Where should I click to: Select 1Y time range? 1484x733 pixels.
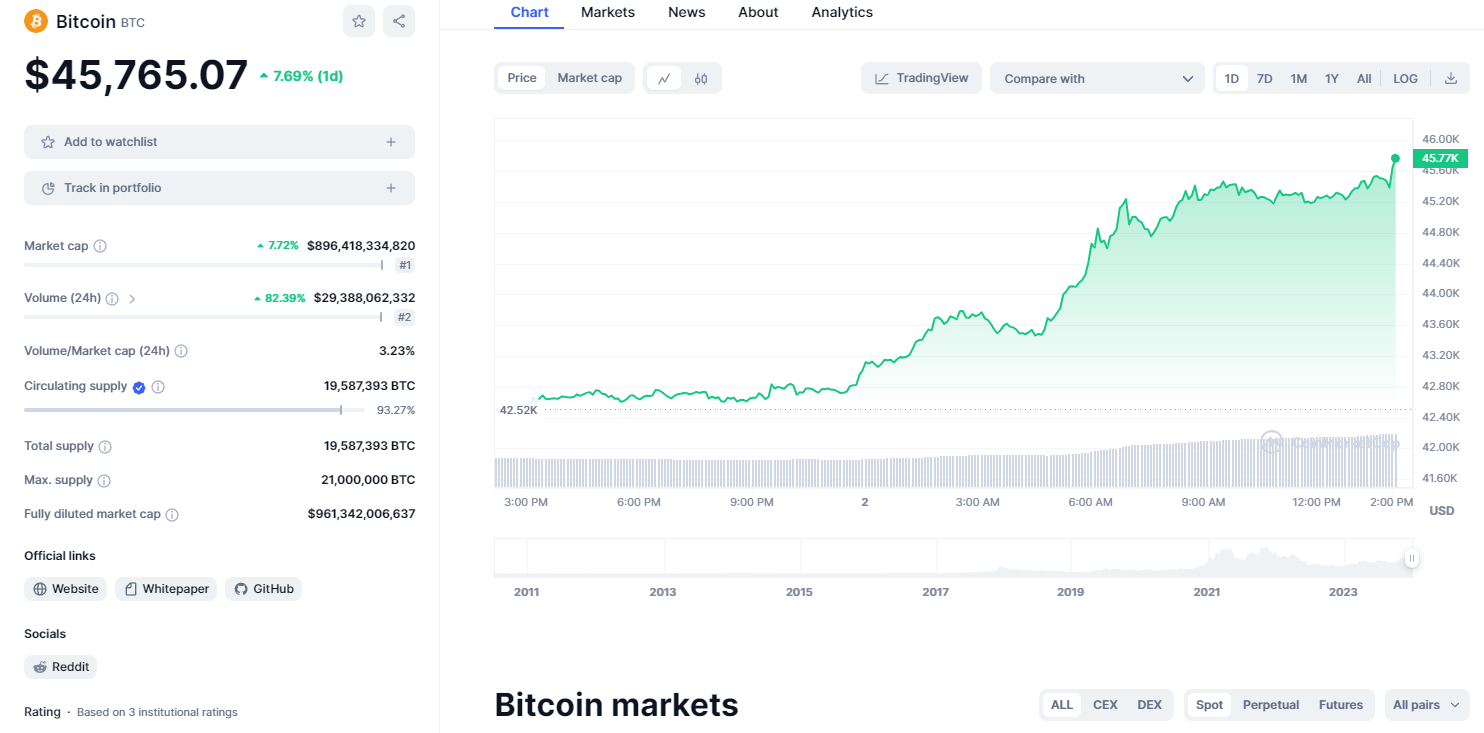point(1332,78)
